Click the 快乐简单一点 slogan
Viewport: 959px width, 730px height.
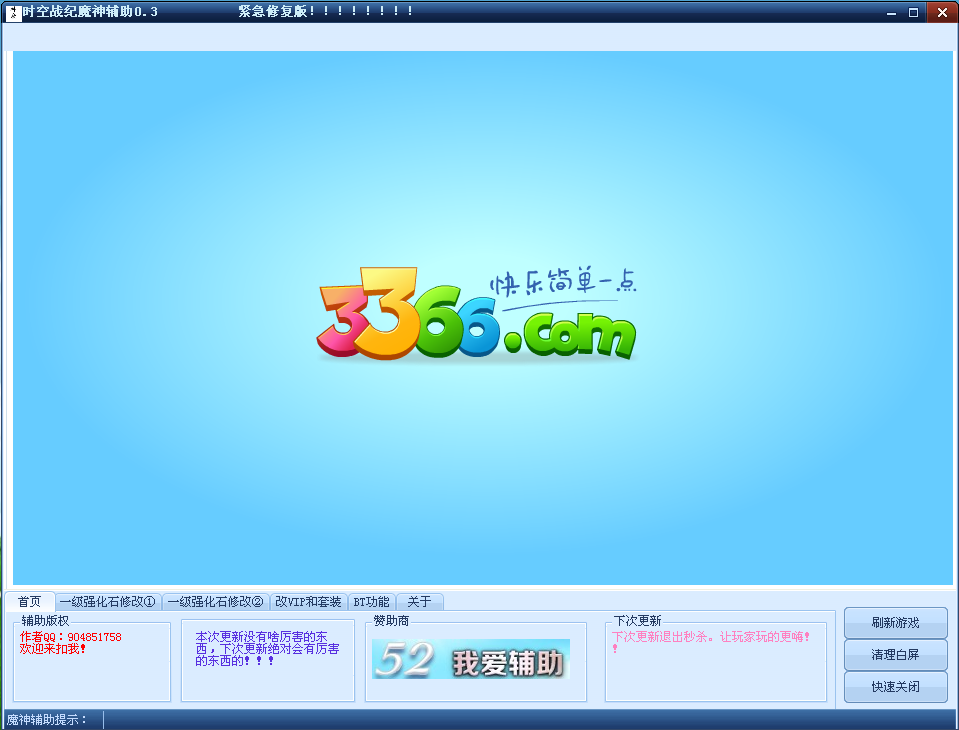coord(563,282)
